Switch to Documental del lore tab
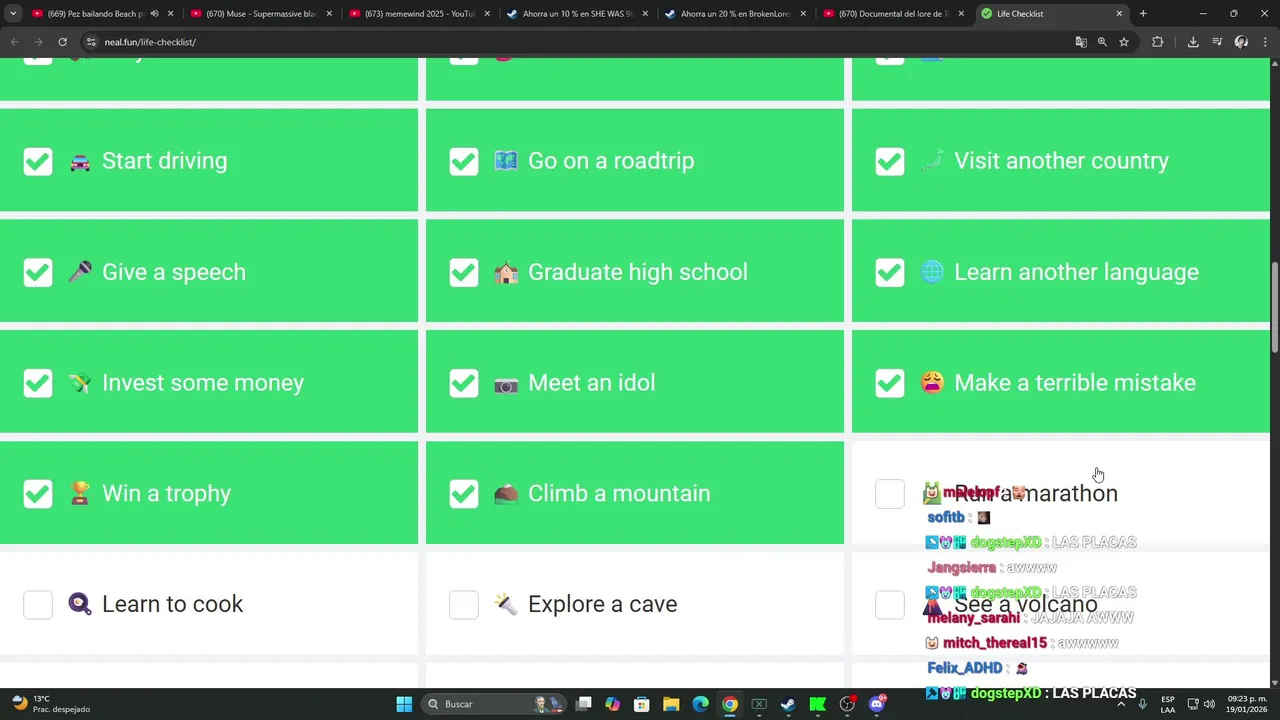The height and width of the screenshot is (720, 1280). click(x=893, y=14)
